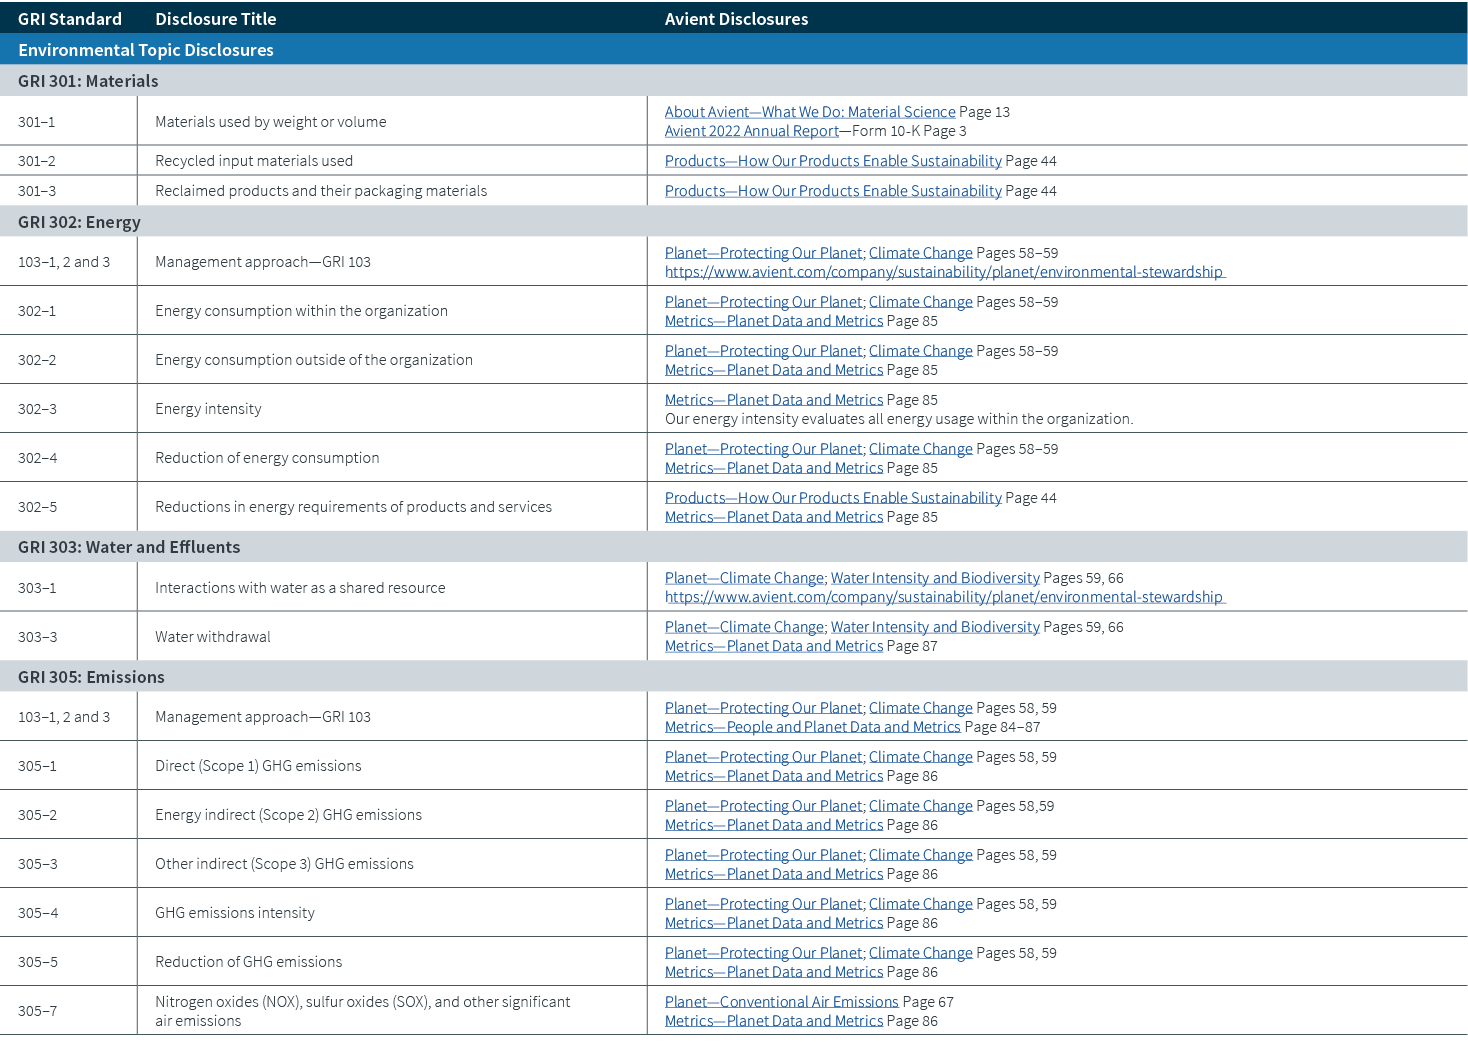The width and height of the screenshot is (1468, 1057).
Task: Click Metrics link in the Scope 2 emissions row
Action: tap(773, 824)
